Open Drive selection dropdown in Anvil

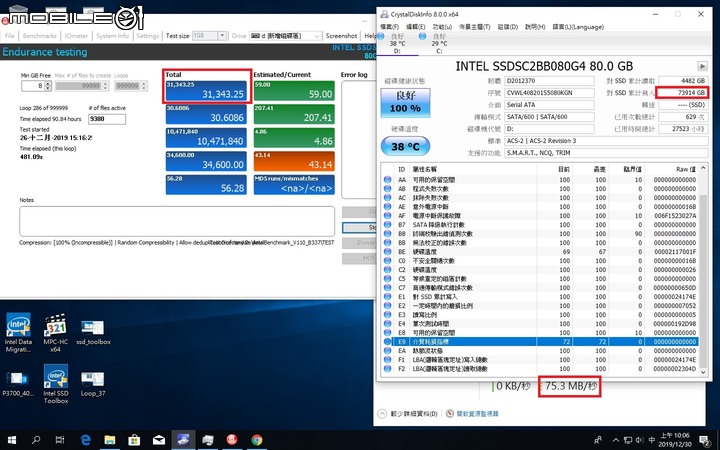pyautogui.click(x=285, y=35)
